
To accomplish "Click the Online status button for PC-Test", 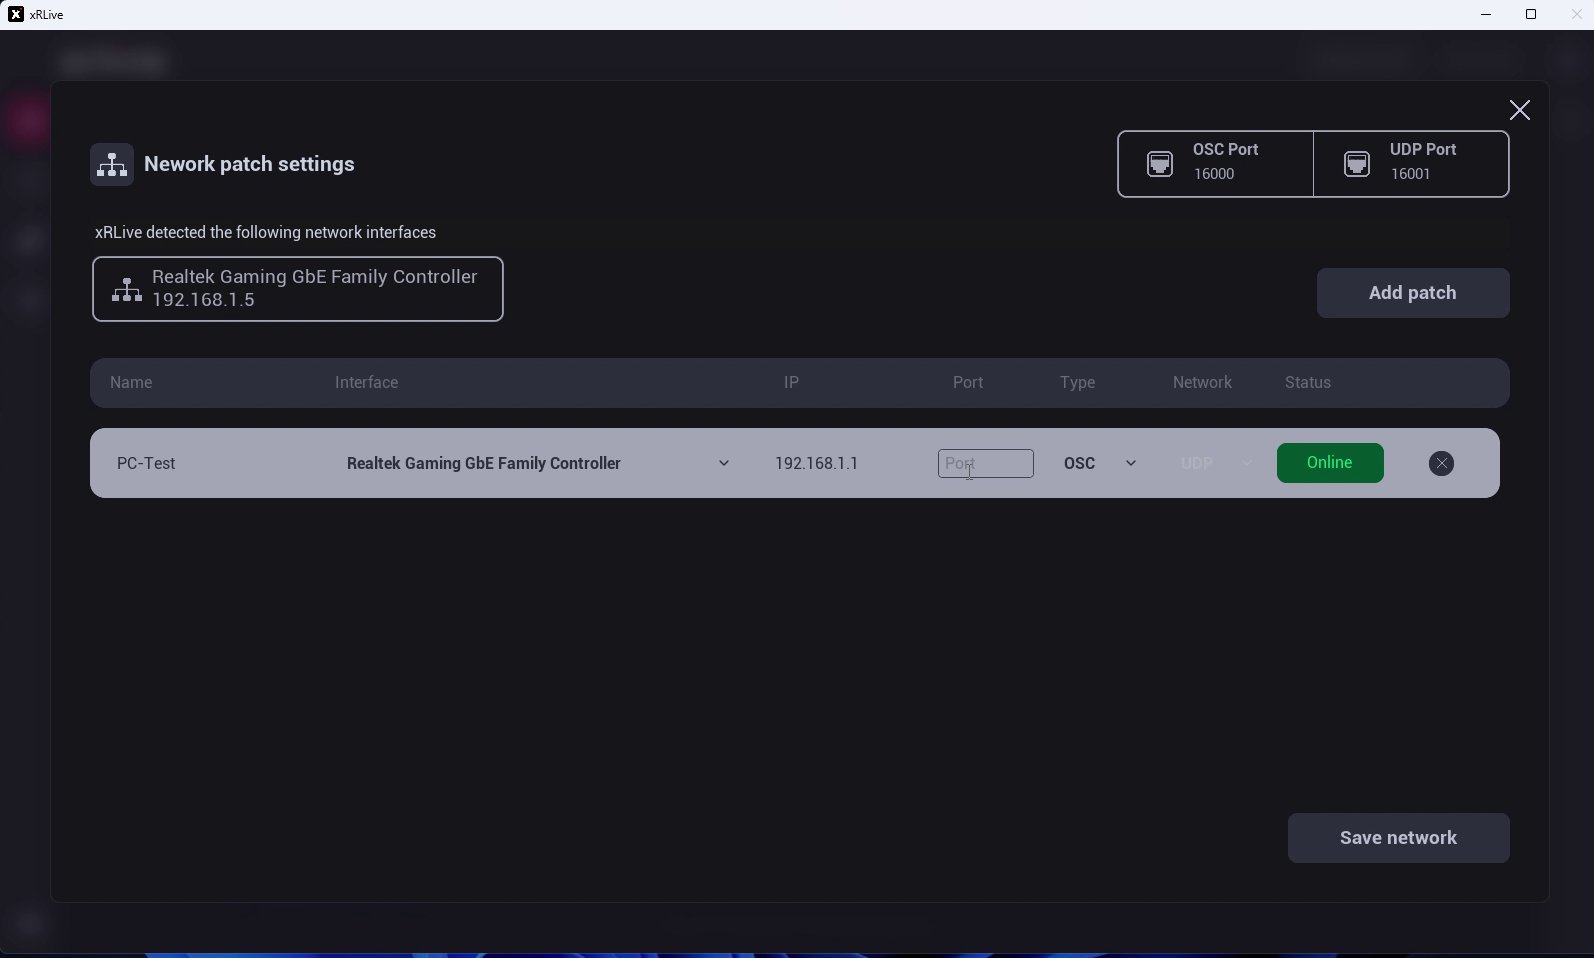I will [1330, 463].
